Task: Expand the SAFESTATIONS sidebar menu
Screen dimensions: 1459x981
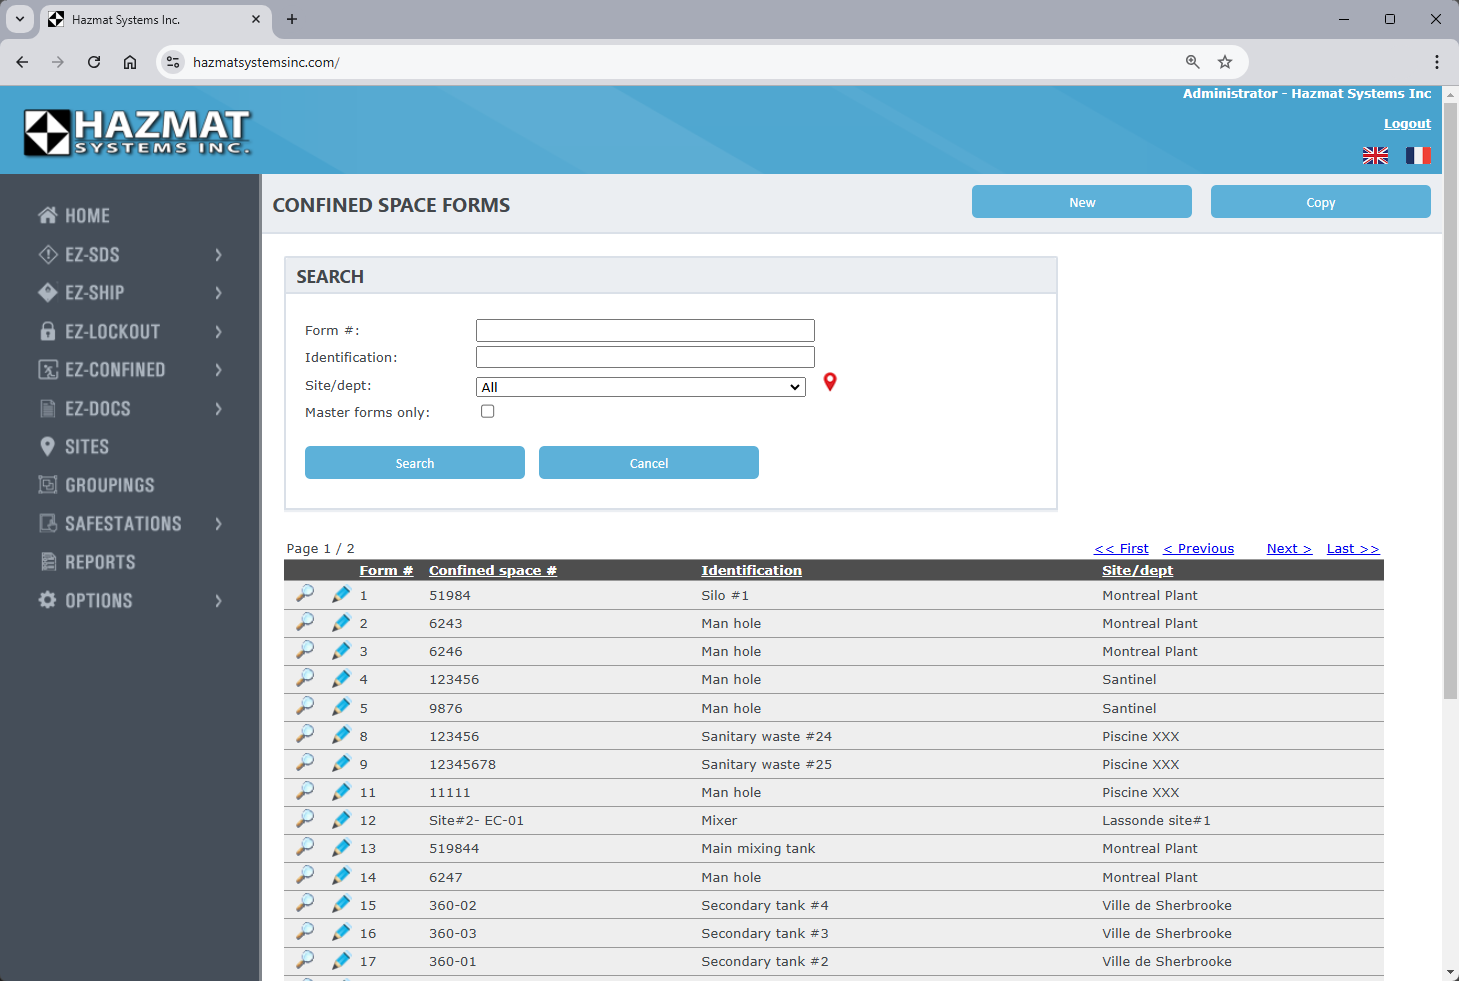Action: coord(130,524)
